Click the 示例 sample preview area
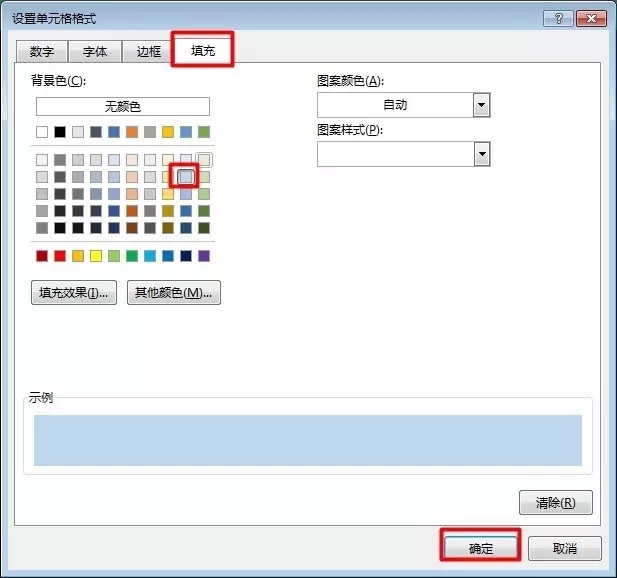The height and width of the screenshot is (578, 617). point(307,440)
